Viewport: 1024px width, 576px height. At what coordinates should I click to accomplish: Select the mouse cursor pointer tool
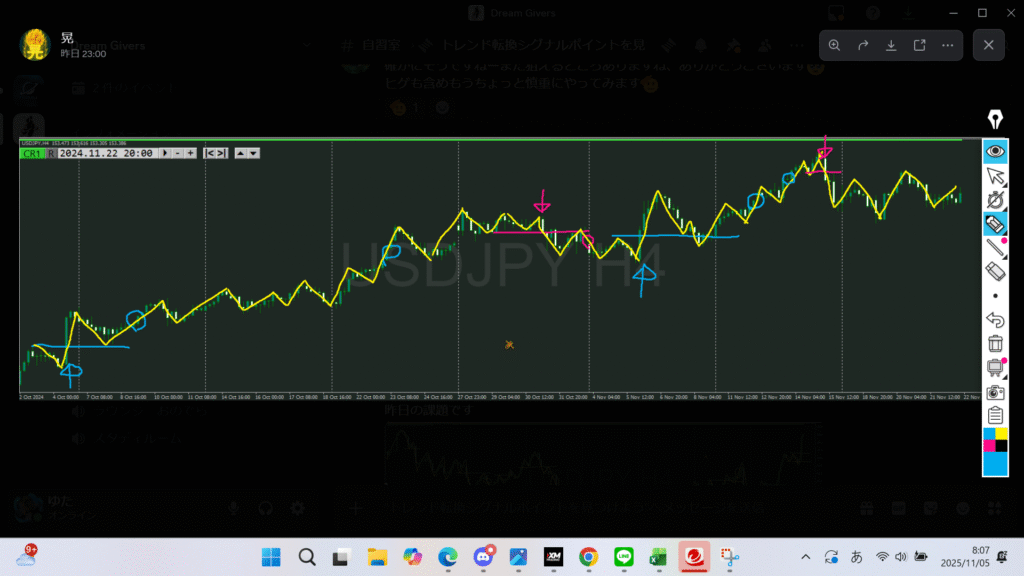995,176
